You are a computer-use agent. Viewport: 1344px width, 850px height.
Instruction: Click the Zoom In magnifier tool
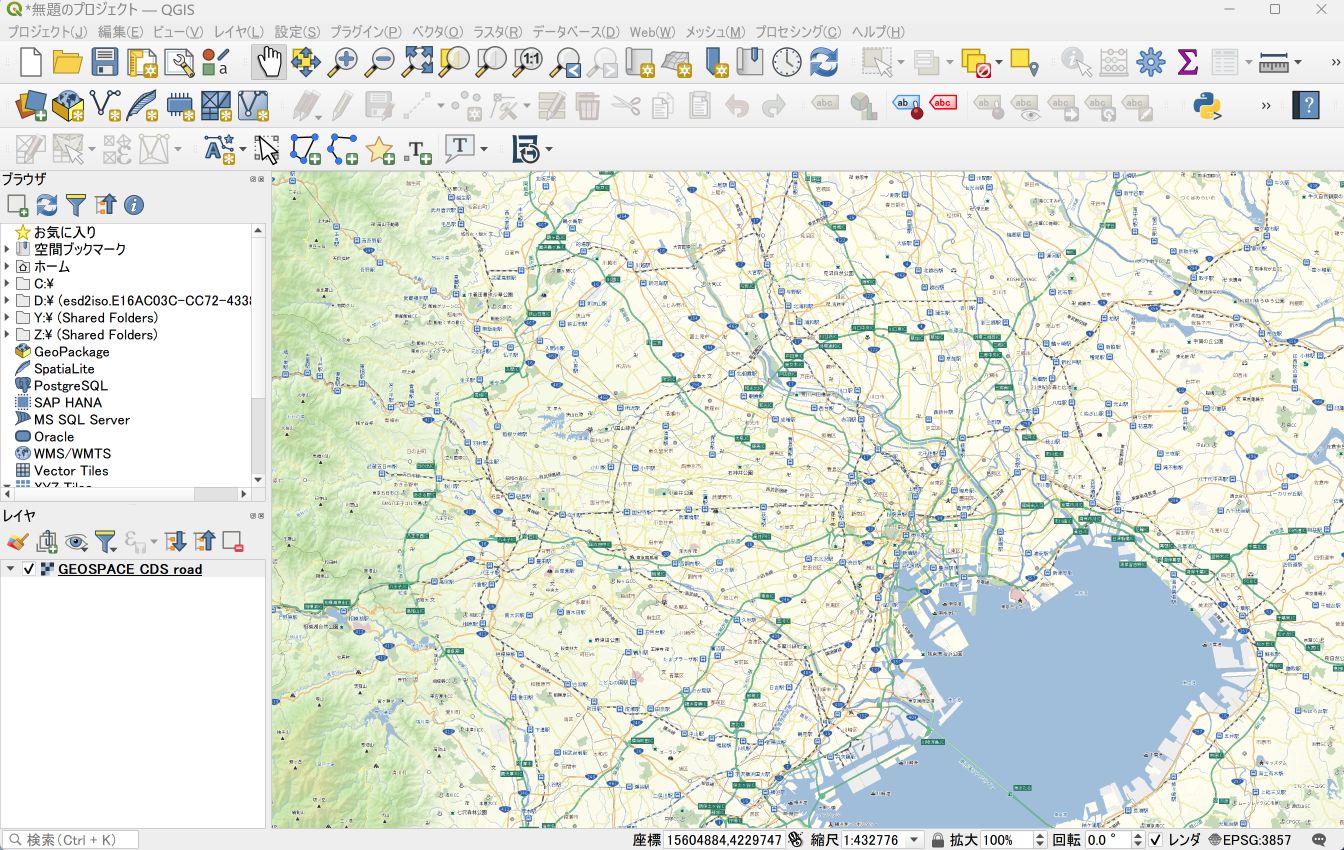click(343, 62)
